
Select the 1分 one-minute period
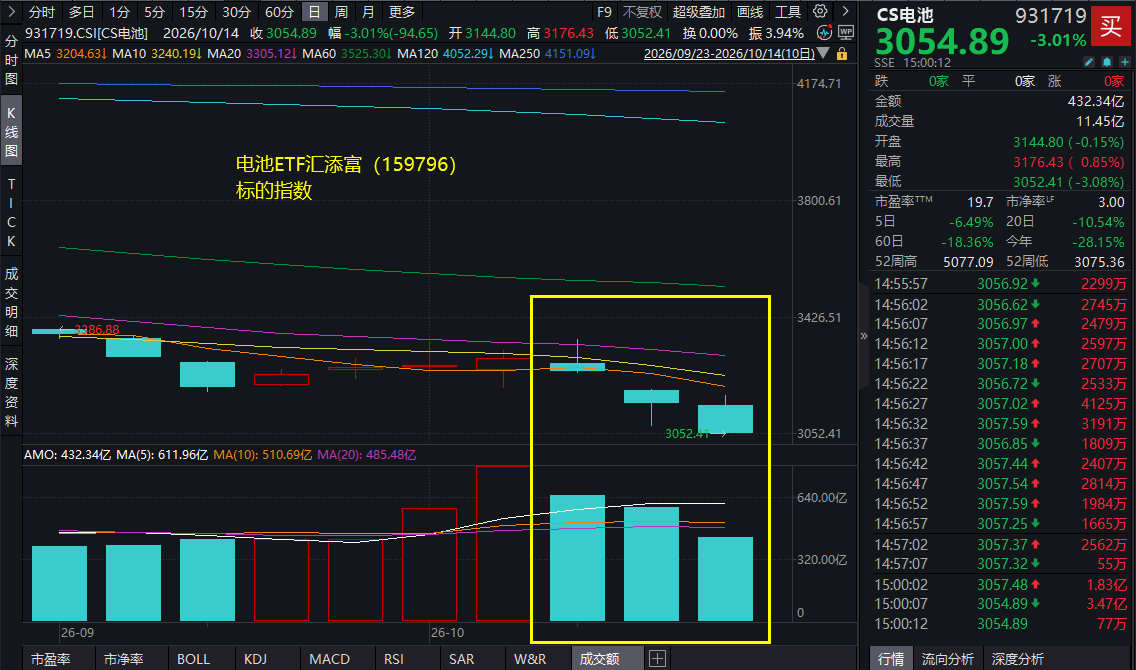[x=120, y=12]
